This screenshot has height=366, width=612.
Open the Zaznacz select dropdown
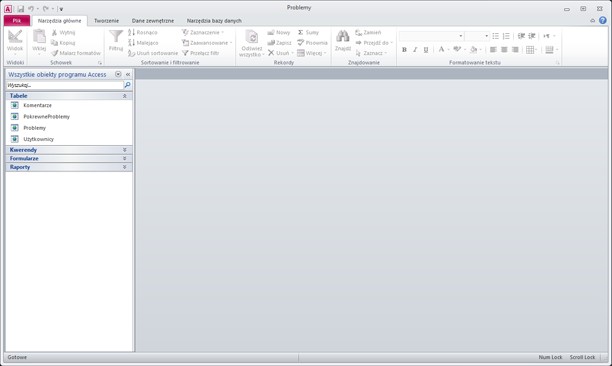(371, 53)
